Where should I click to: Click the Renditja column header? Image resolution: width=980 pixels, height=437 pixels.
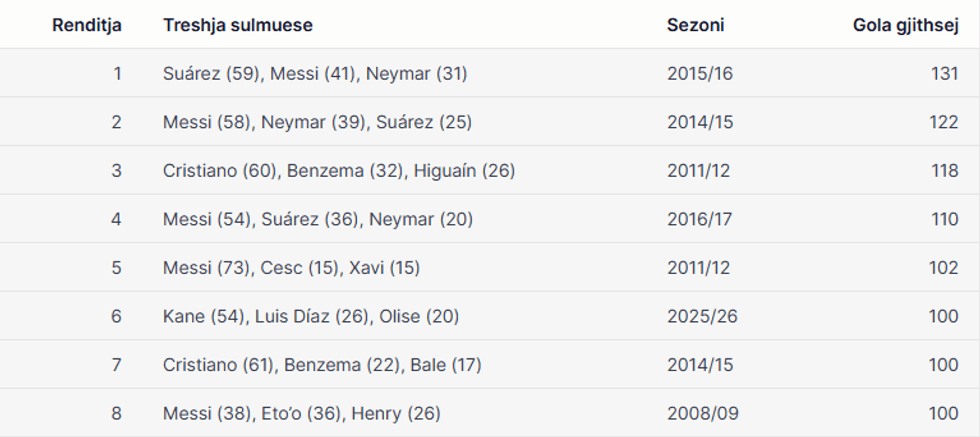tap(87, 25)
